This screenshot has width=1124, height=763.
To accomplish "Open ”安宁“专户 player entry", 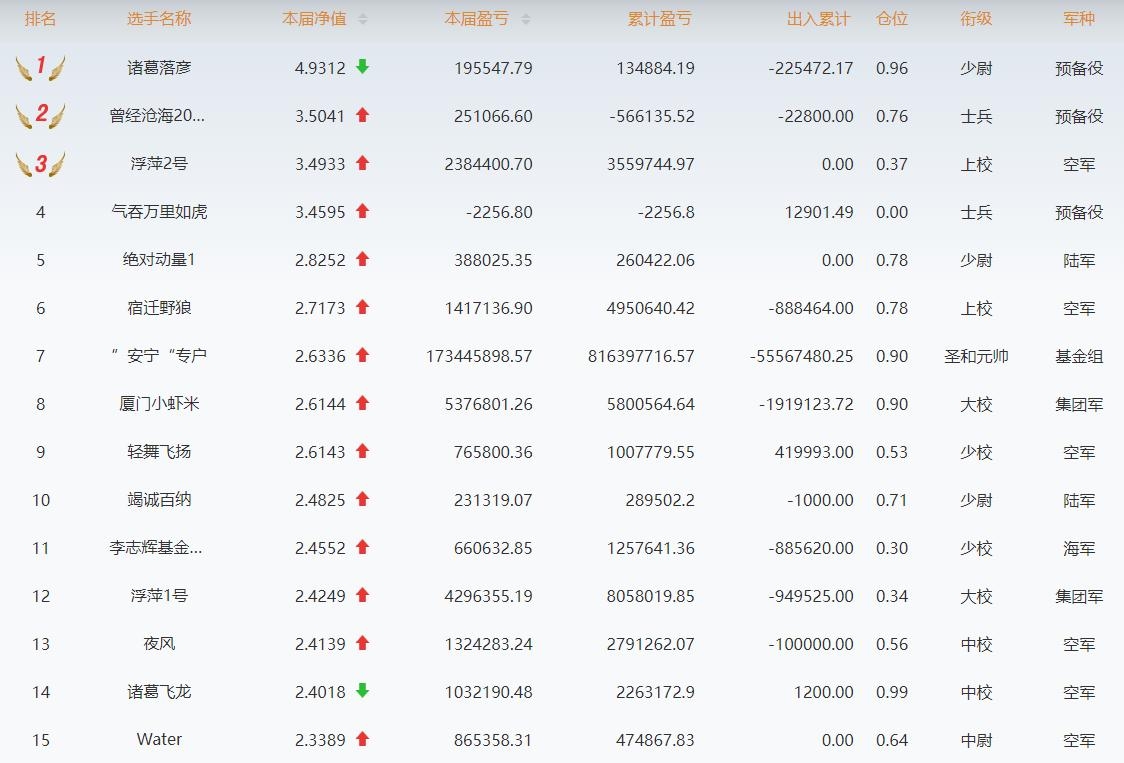I will [159, 356].
